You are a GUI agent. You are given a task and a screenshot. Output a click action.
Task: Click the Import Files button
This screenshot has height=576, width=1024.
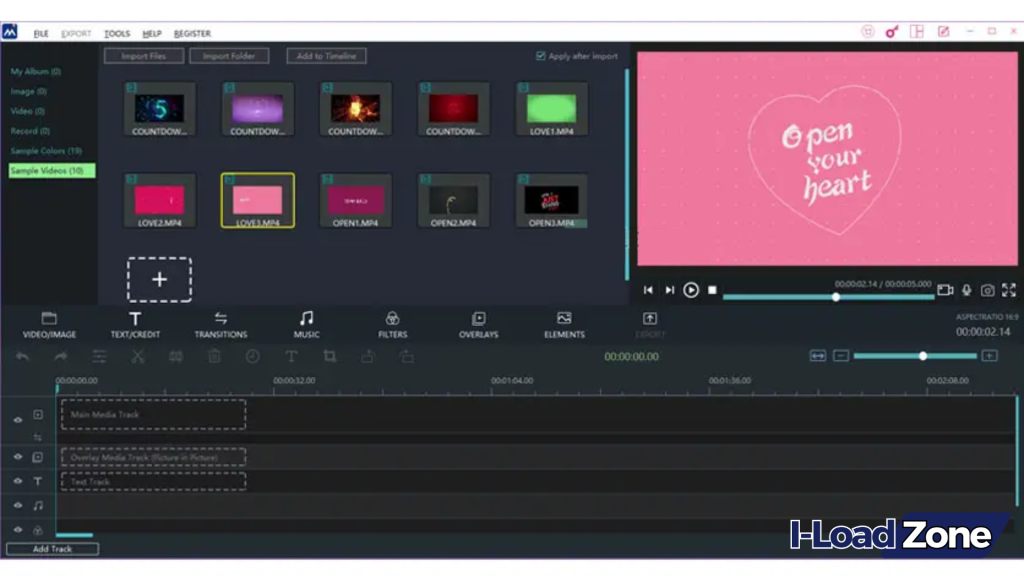(x=143, y=56)
